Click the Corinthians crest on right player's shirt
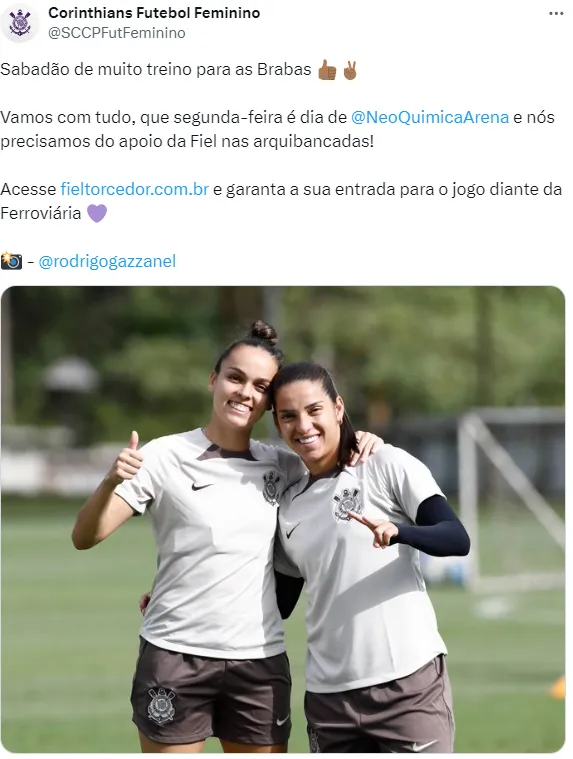This screenshot has width=573, height=759. [347, 504]
